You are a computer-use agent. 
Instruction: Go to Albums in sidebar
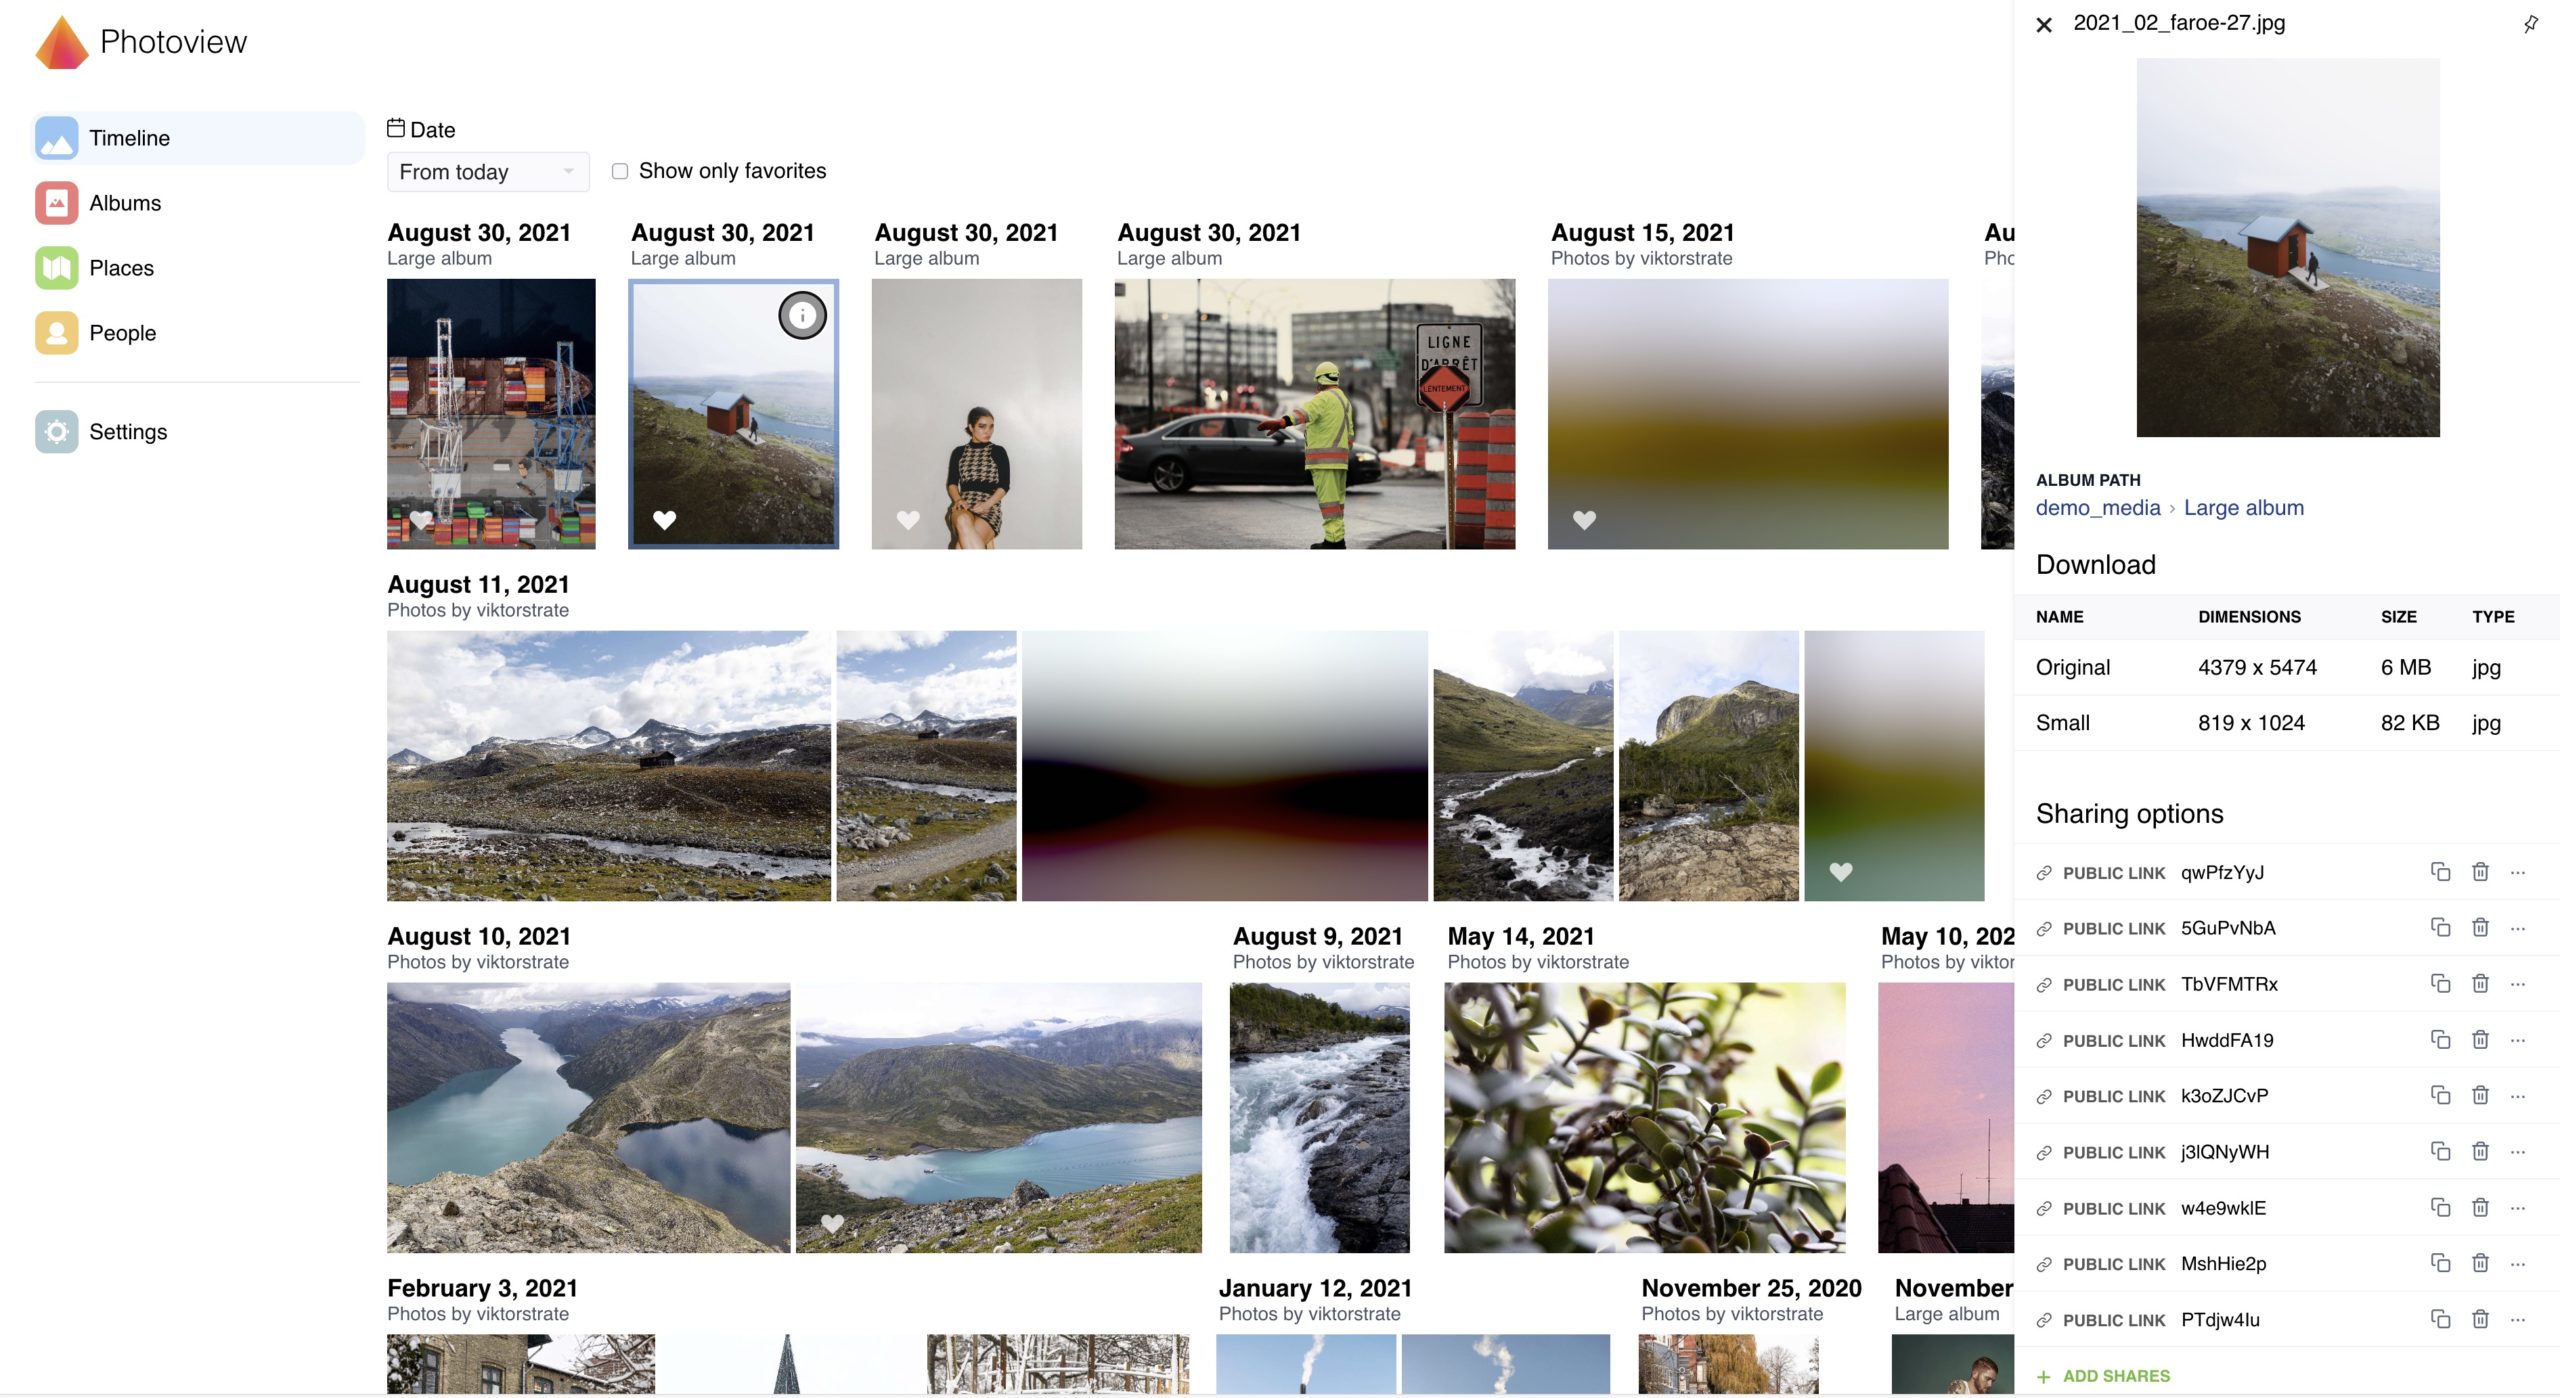click(124, 203)
